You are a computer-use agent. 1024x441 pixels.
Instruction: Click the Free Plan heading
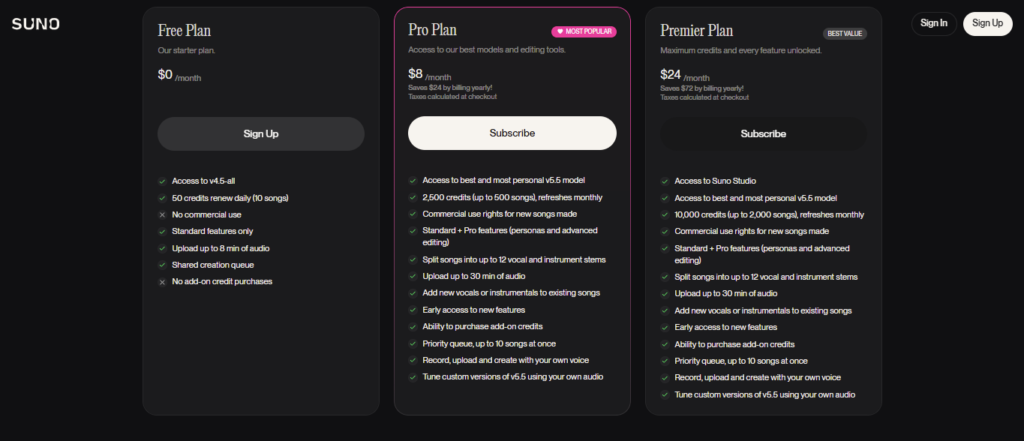(184, 30)
